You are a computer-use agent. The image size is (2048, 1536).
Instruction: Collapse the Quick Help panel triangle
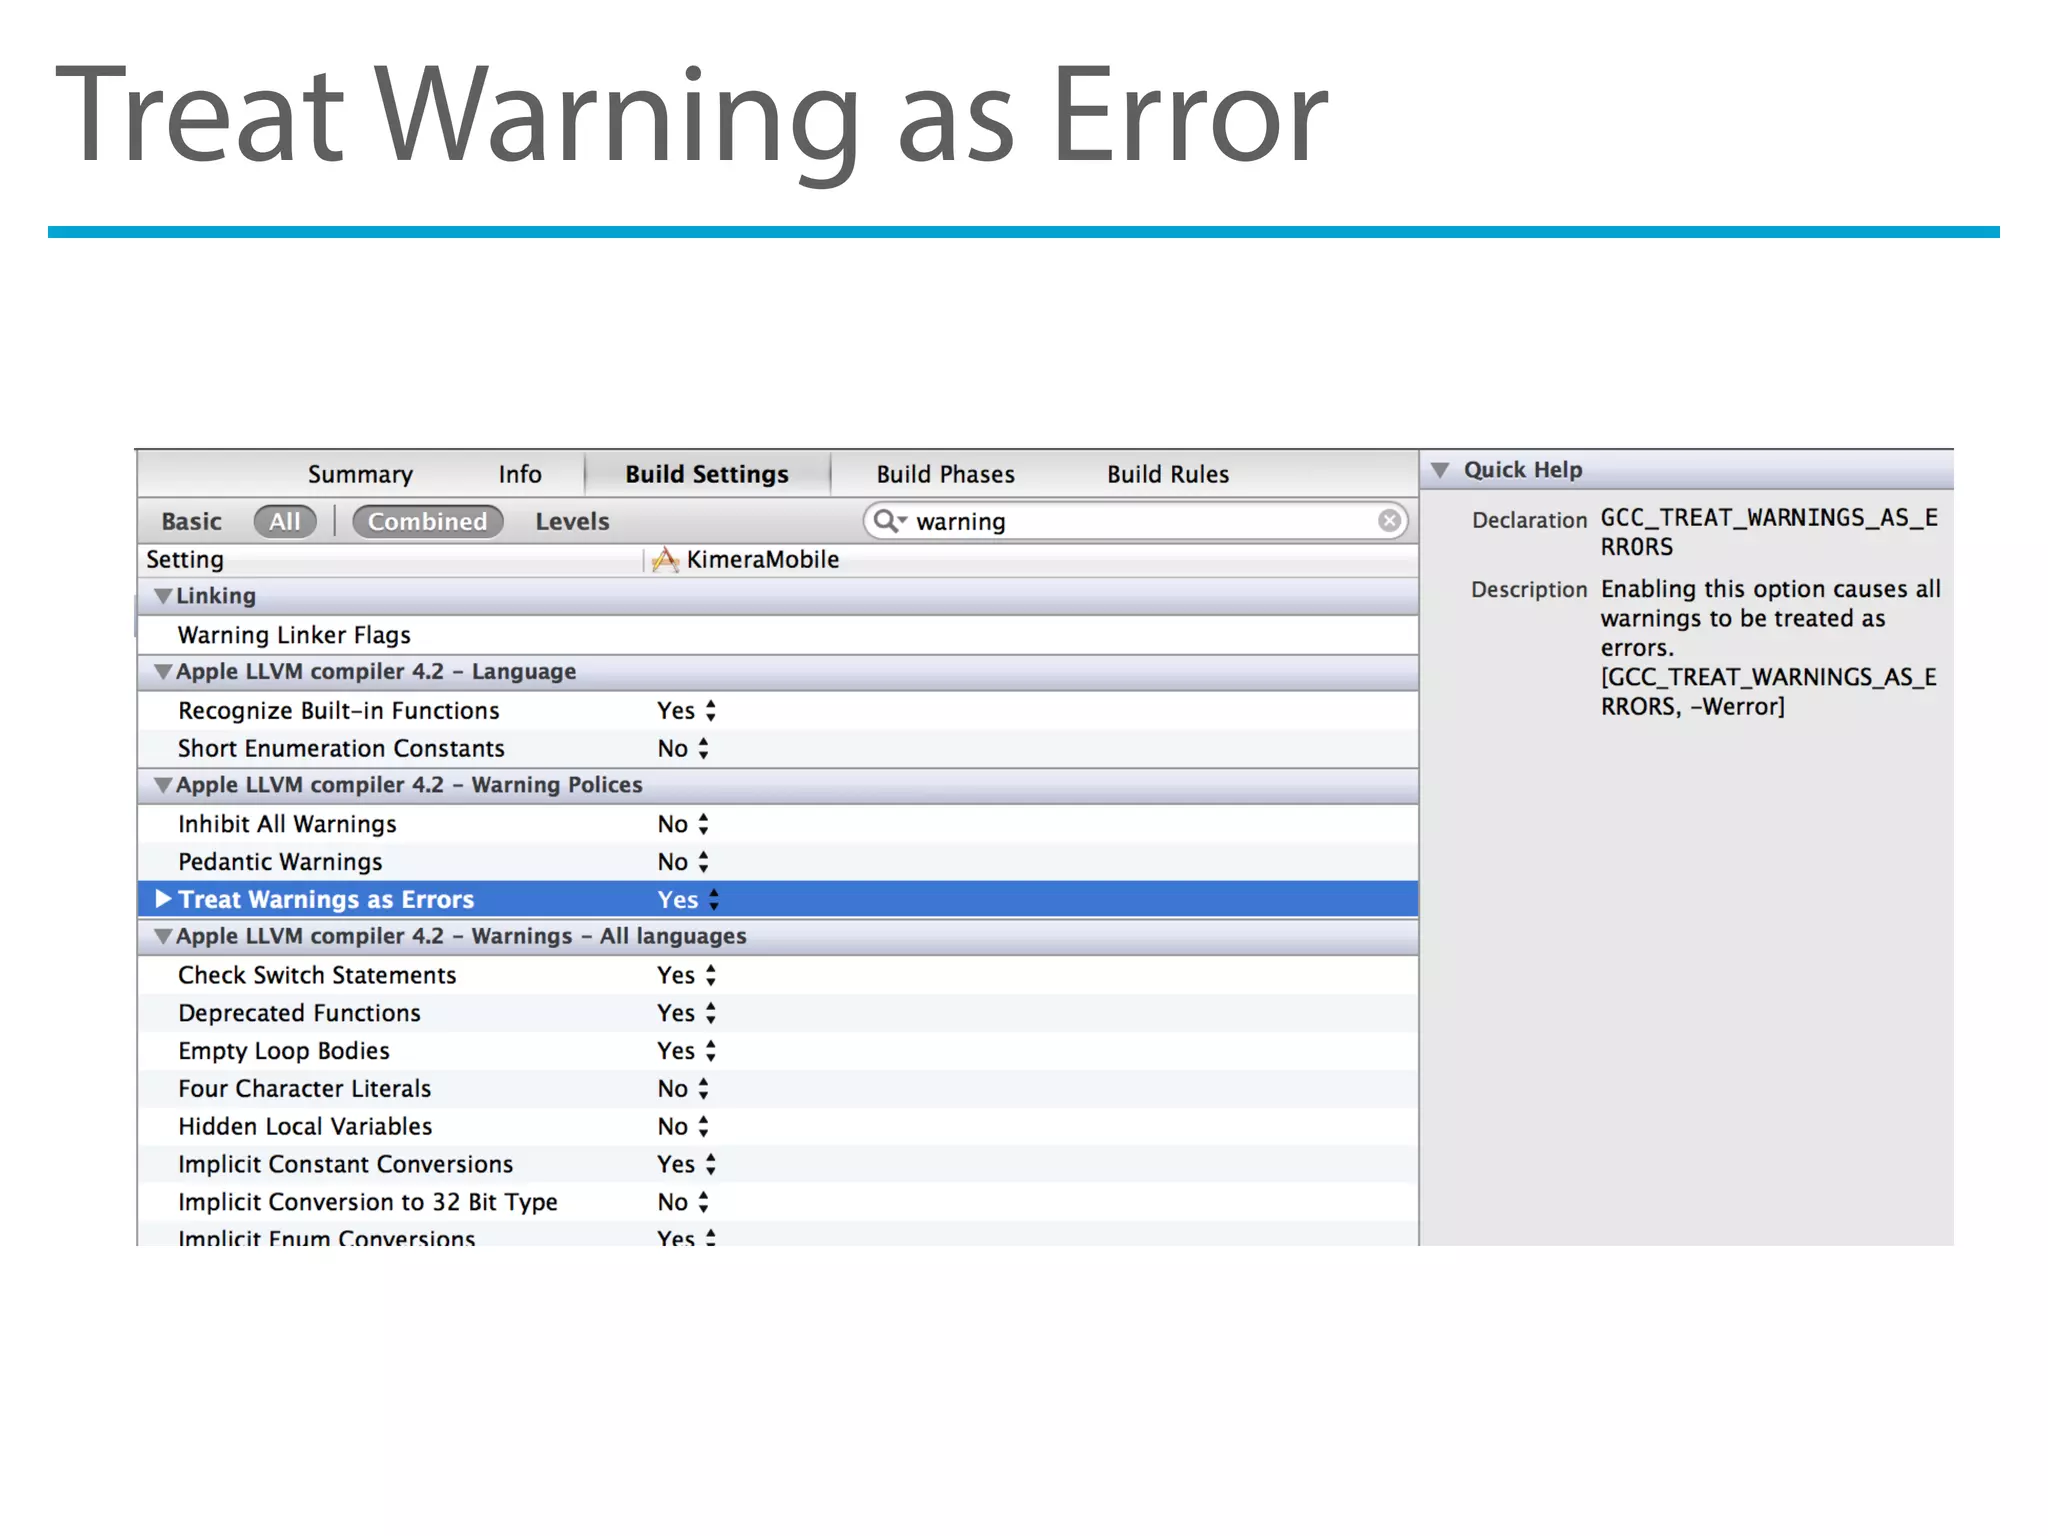click(1440, 470)
